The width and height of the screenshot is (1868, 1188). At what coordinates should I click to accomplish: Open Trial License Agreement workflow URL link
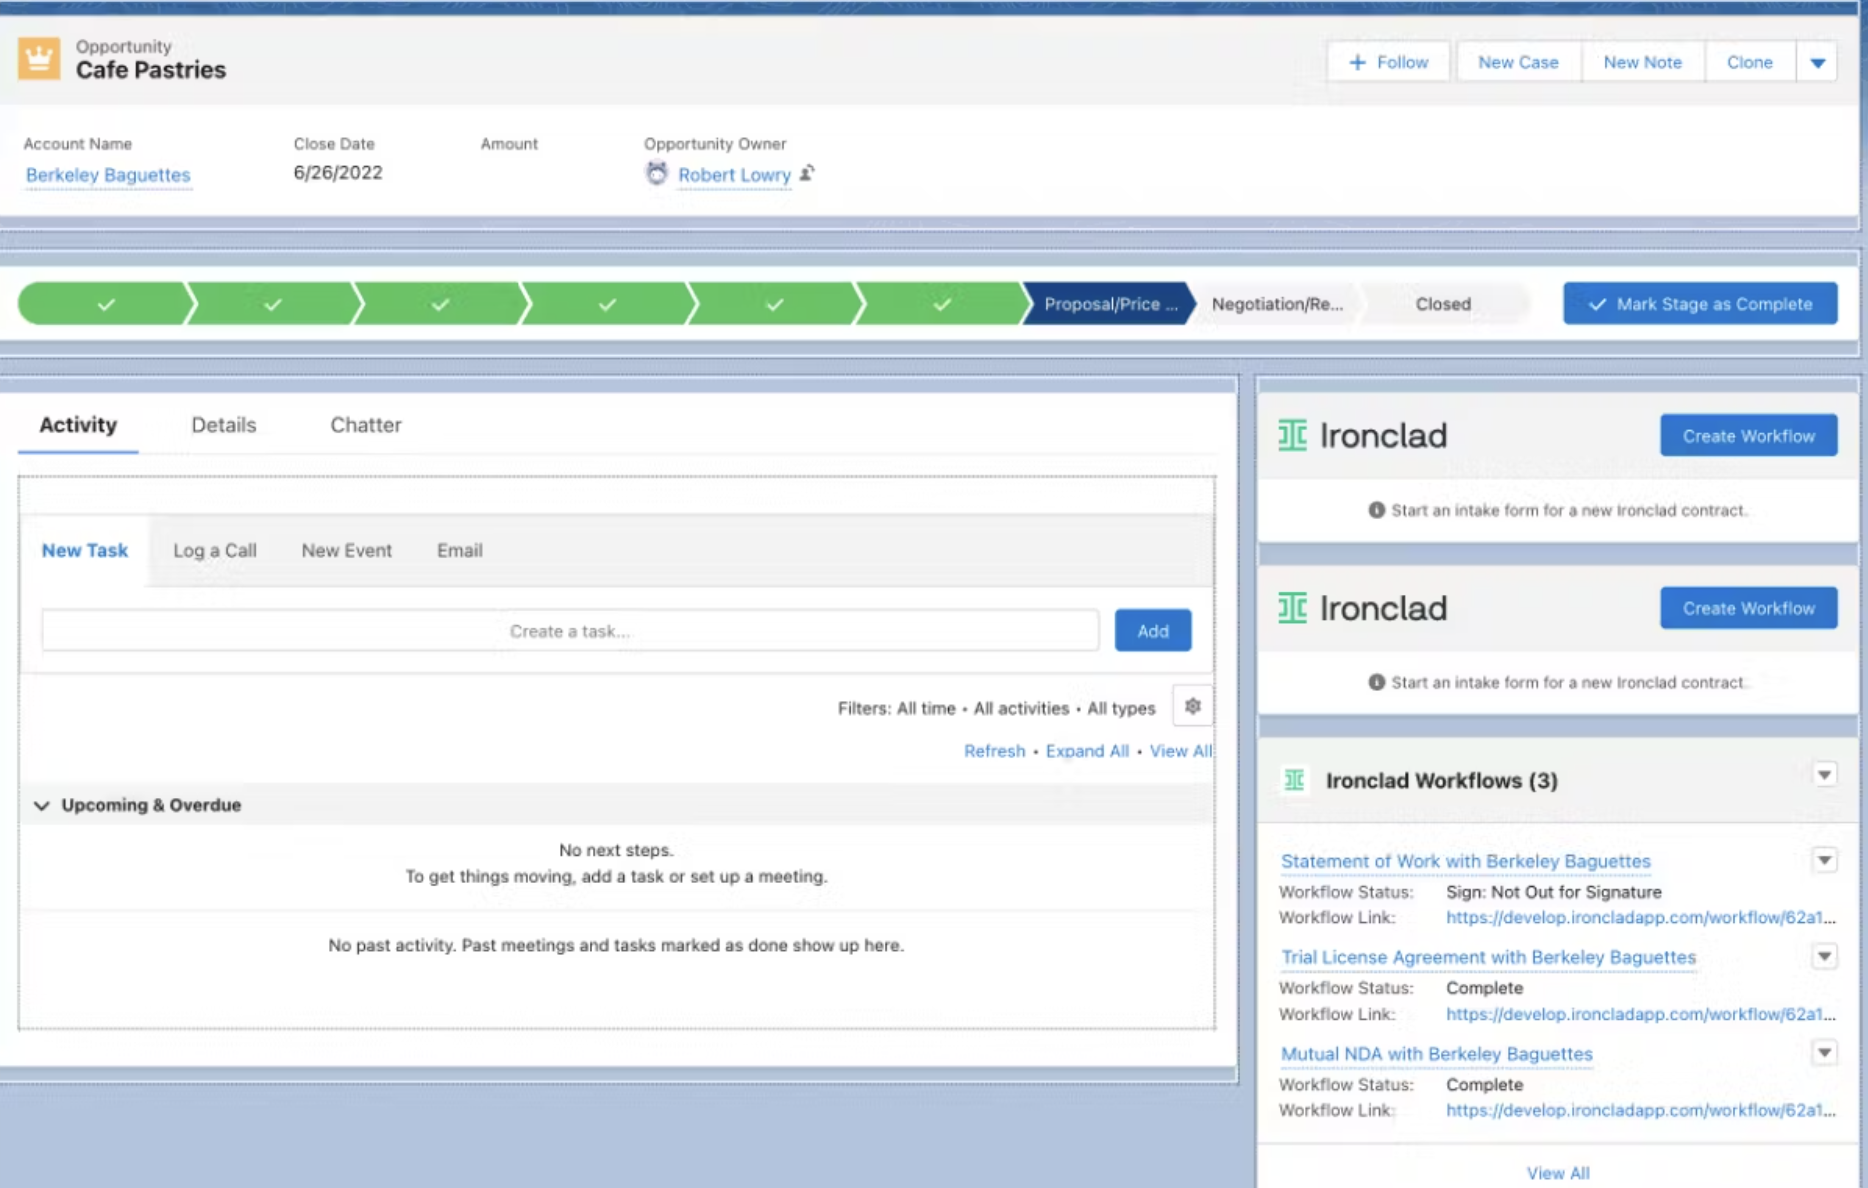pos(1640,1014)
